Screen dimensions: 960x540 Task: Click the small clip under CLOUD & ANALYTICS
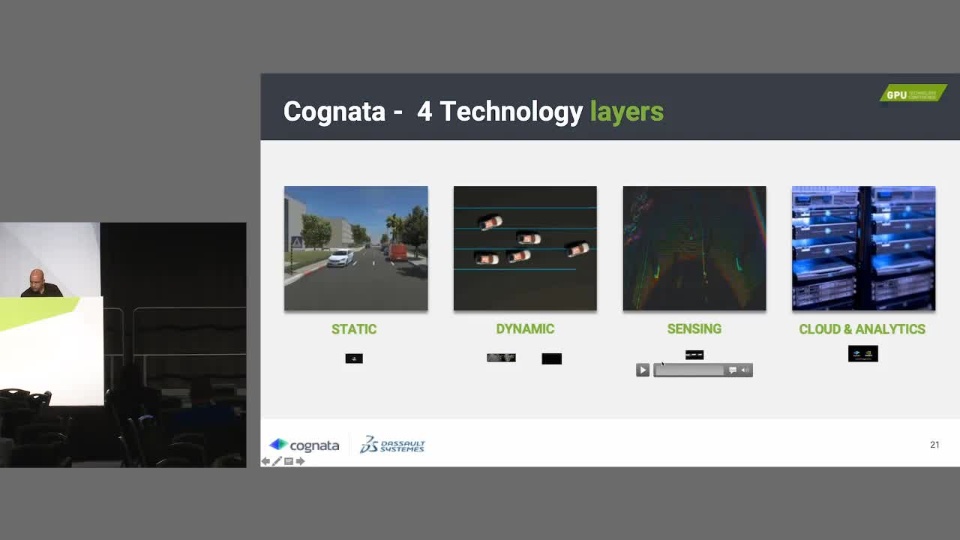click(863, 353)
